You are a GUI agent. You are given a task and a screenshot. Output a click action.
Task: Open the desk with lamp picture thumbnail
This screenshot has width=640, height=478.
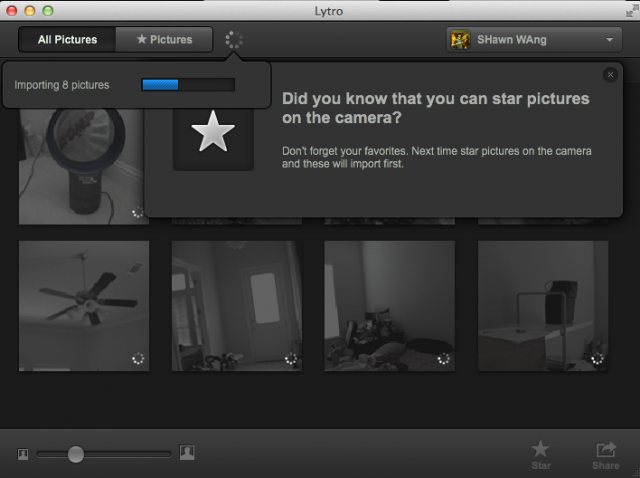pyautogui.click(x=543, y=306)
